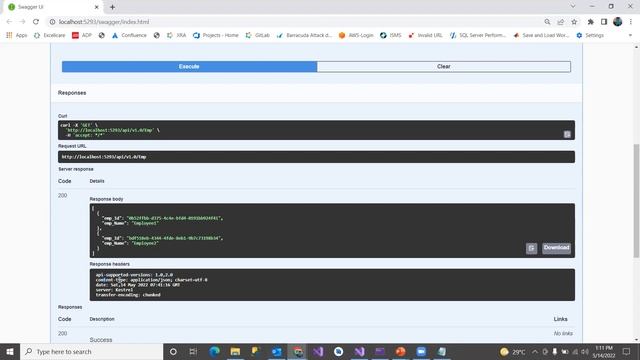Screen dimensions: 640x360
Task: Open the Barracuda Attack bookmark
Action: (304, 36)
